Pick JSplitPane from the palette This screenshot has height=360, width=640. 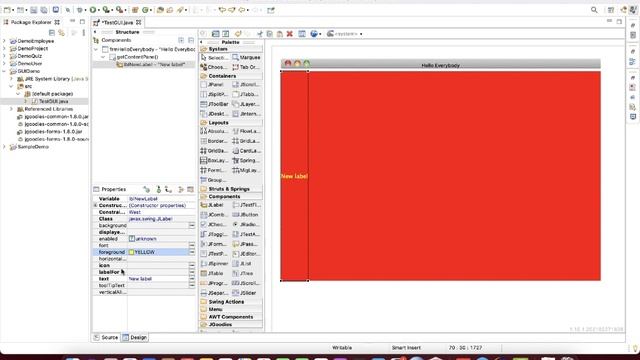coord(215,94)
